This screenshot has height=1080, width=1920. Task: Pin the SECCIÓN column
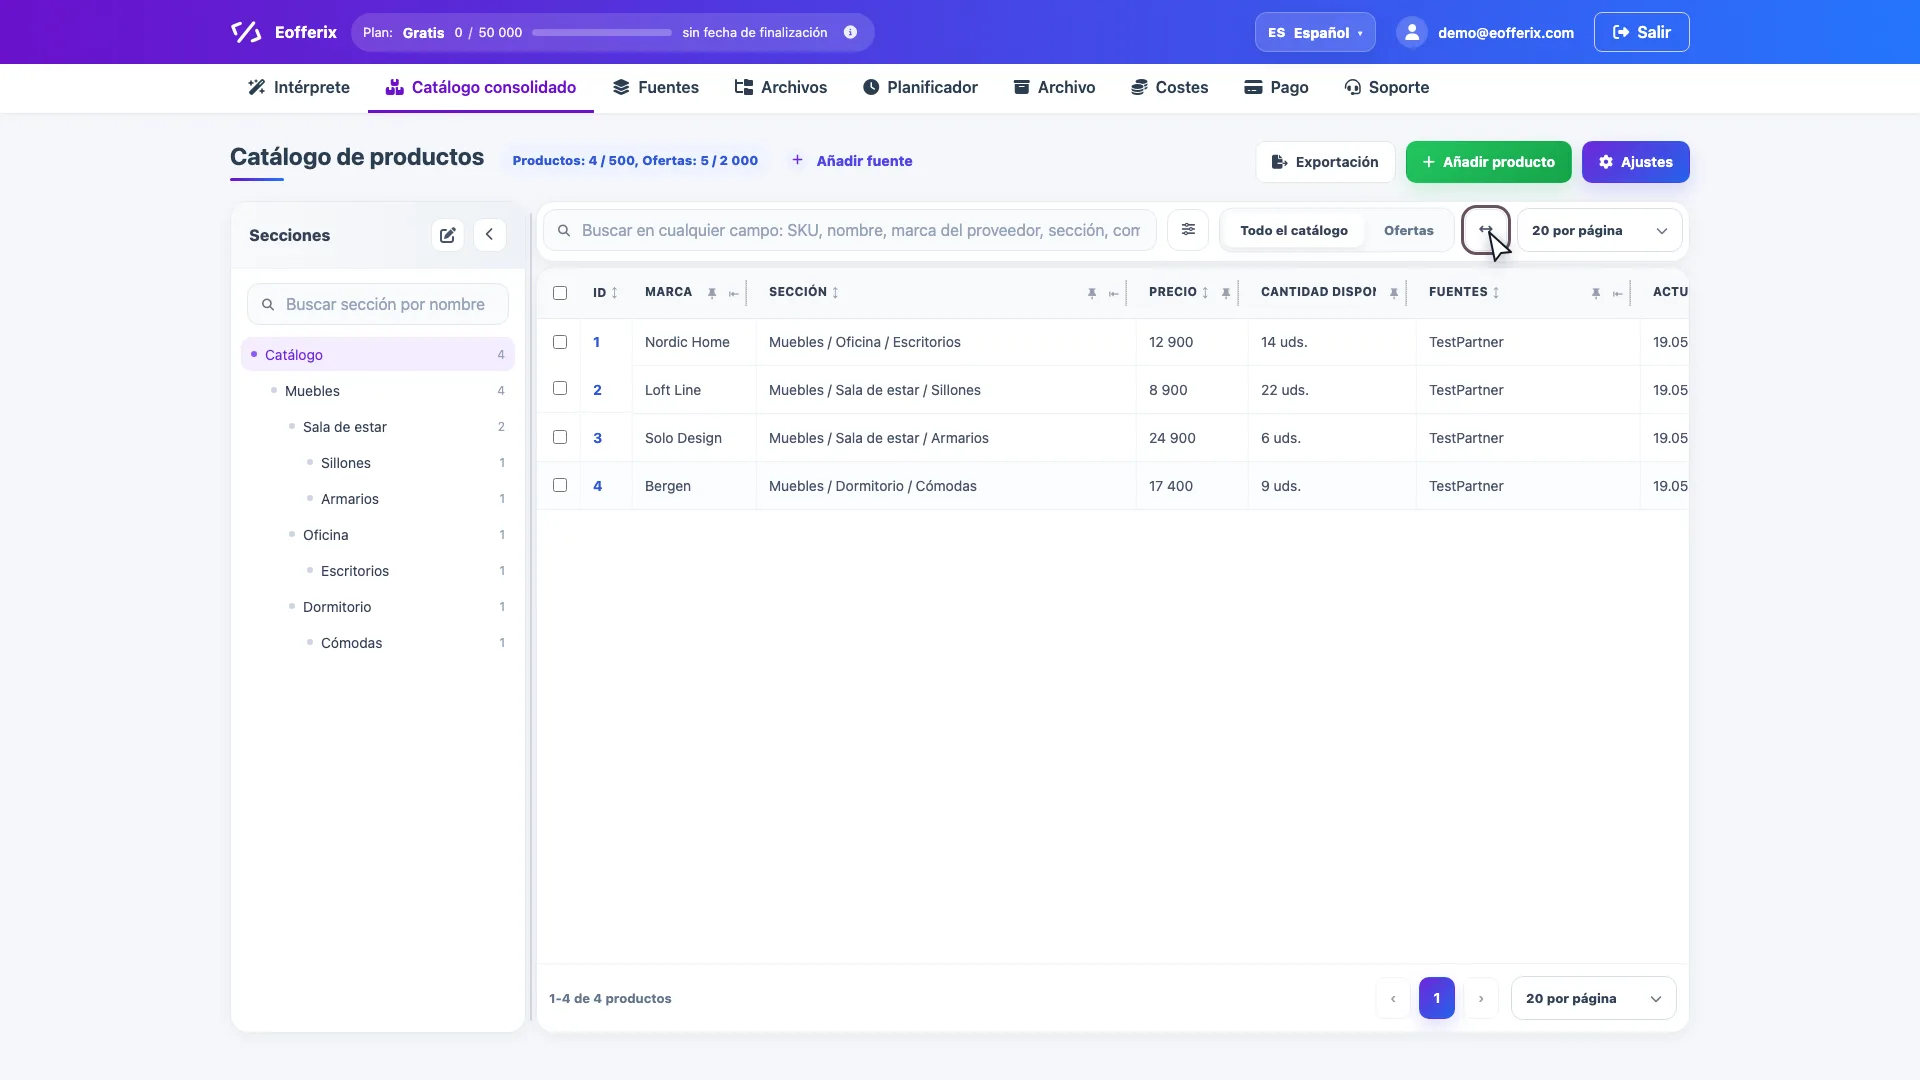pos(1092,293)
